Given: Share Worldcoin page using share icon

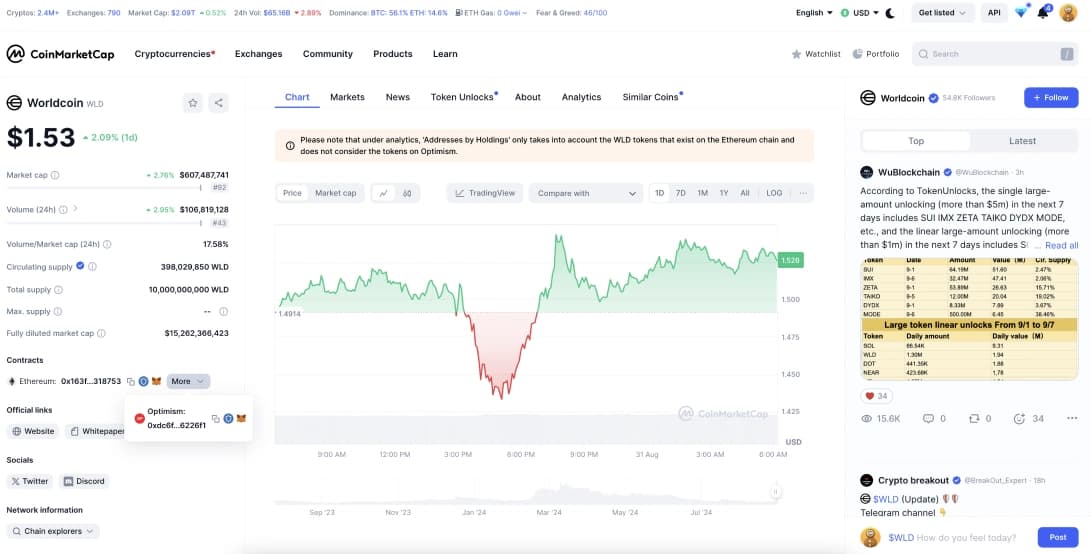Looking at the screenshot, I should coord(218,103).
